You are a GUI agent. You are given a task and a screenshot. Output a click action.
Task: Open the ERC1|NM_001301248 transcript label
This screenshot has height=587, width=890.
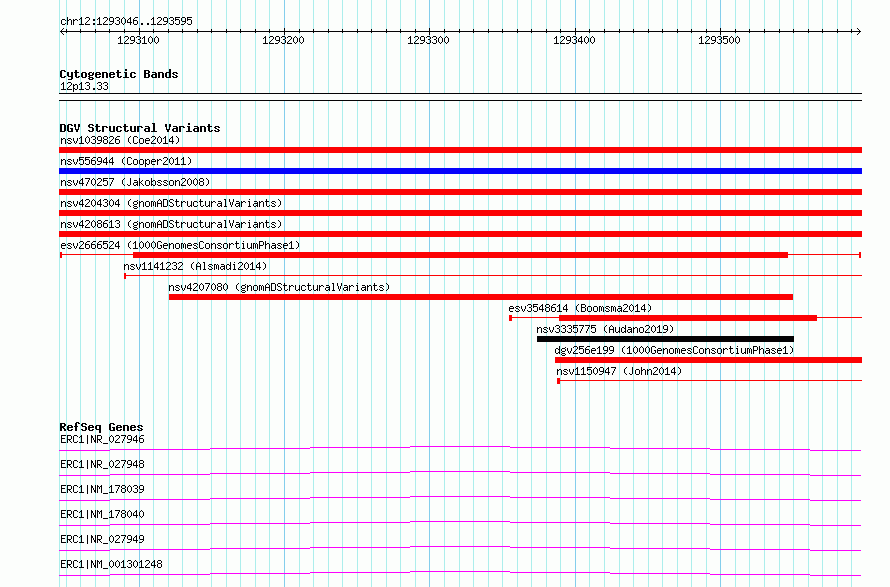111,564
